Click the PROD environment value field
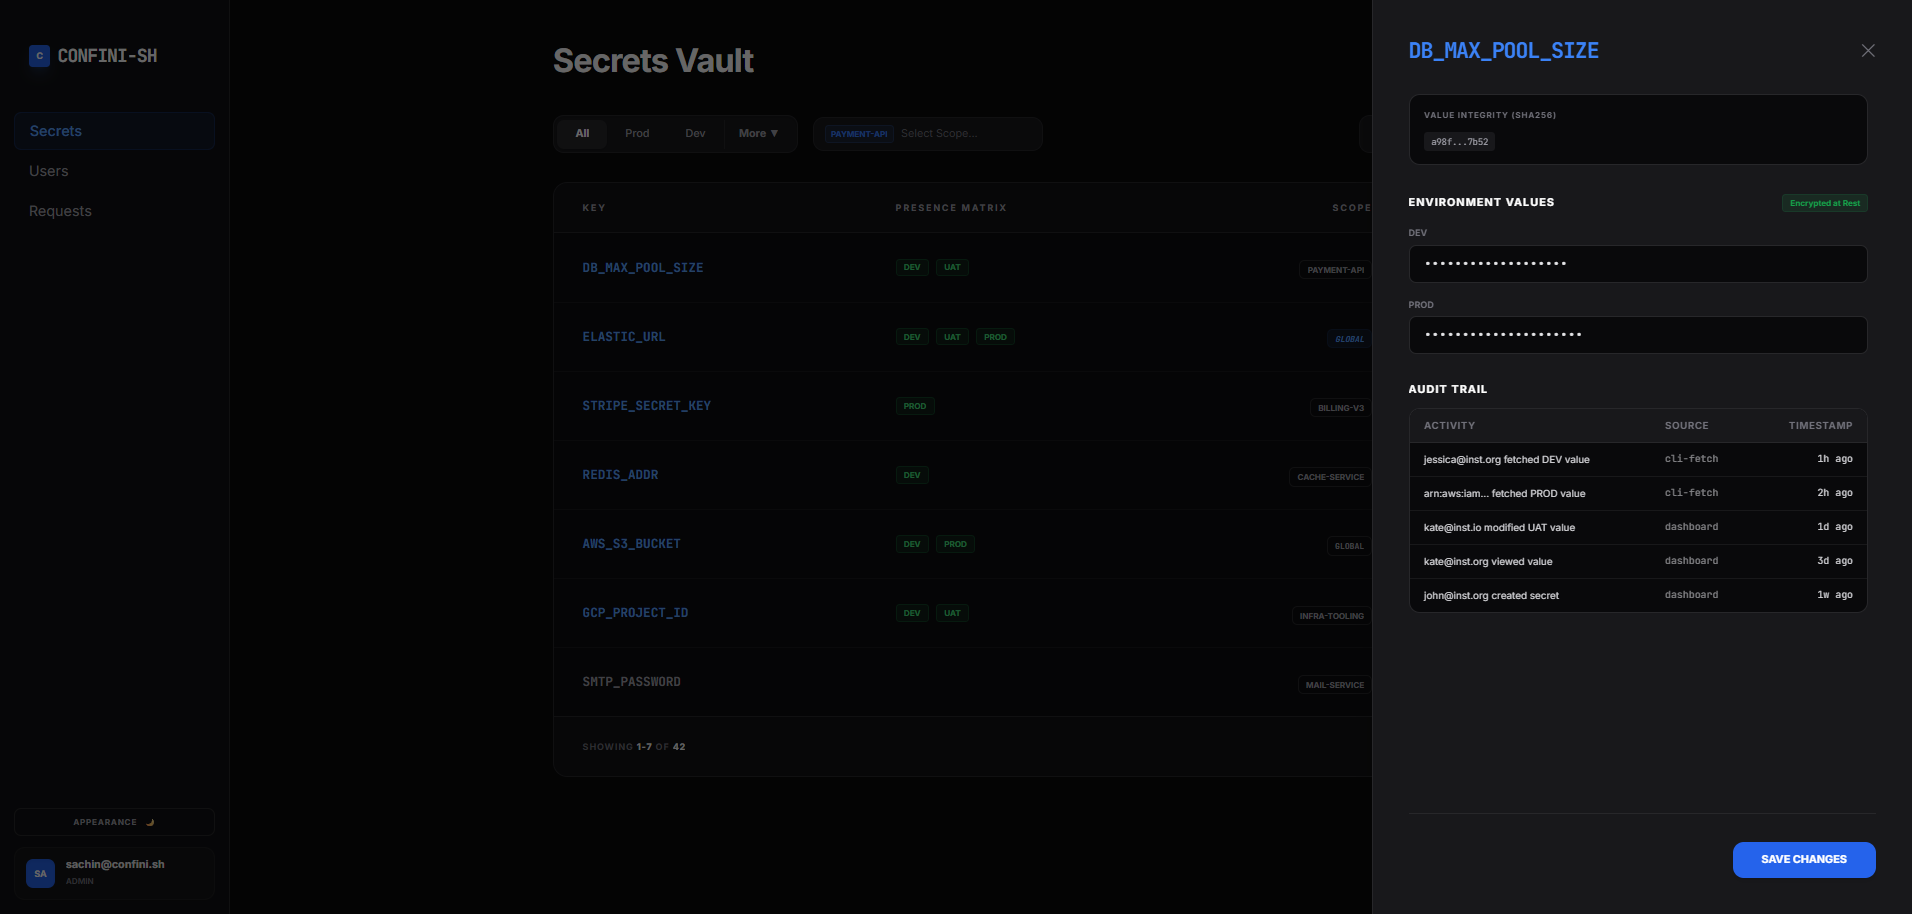This screenshot has height=914, width=1912. pyautogui.click(x=1637, y=335)
